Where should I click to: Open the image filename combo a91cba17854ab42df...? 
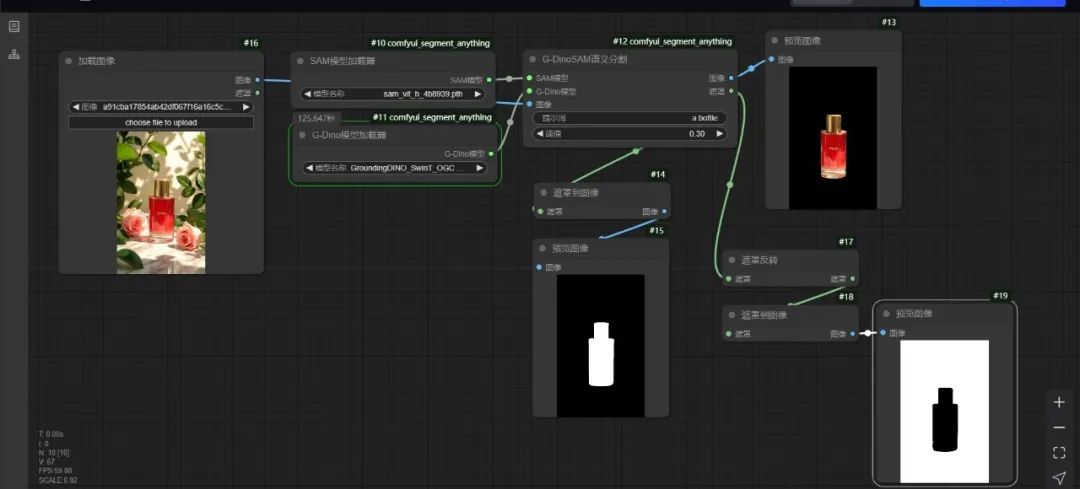pos(161,107)
